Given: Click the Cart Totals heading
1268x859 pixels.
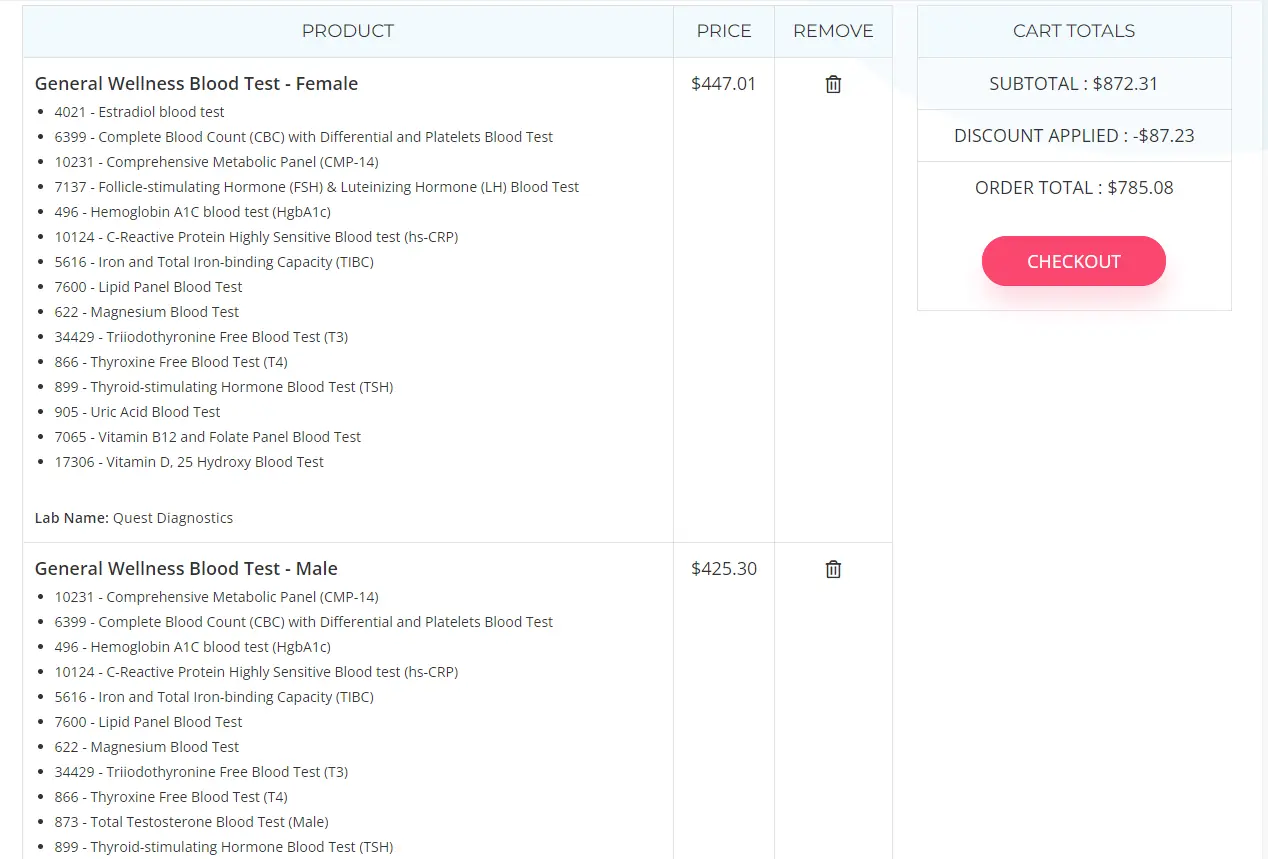Looking at the screenshot, I should pyautogui.click(x=1073, y=31).
